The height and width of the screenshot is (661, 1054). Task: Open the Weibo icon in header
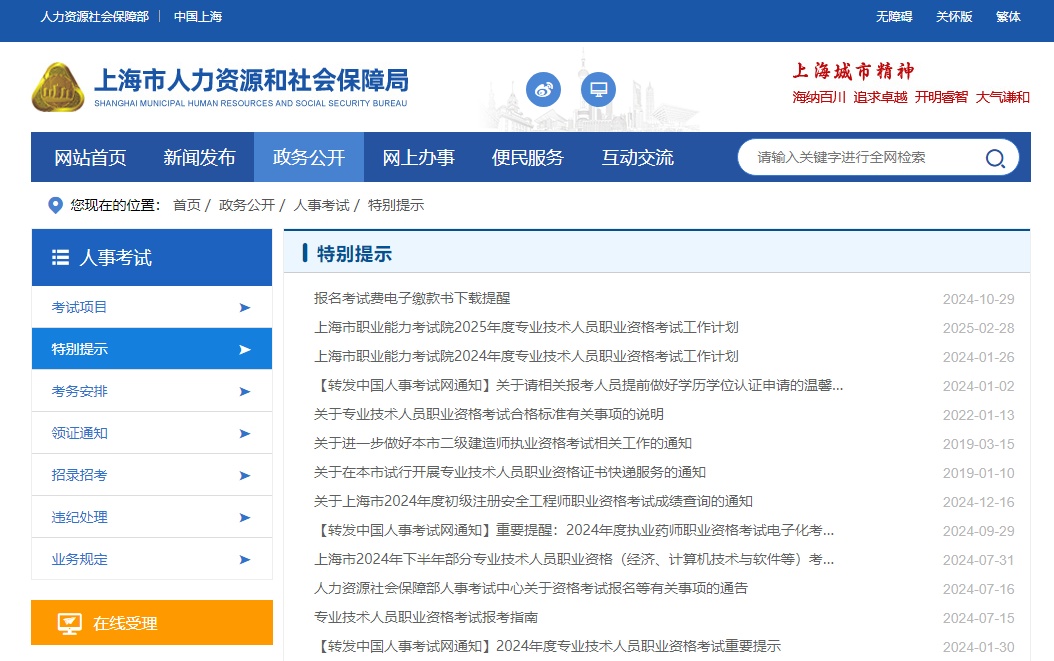(543, 89)
